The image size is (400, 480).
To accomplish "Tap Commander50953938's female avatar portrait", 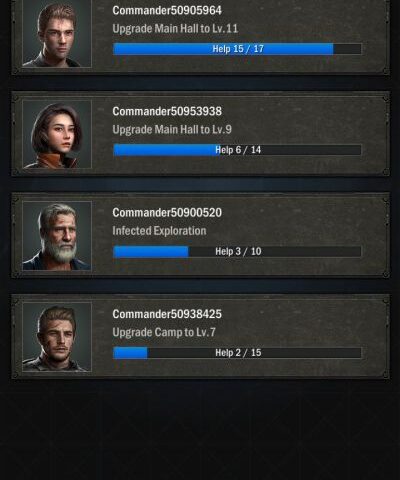I will tap(57, 134).
